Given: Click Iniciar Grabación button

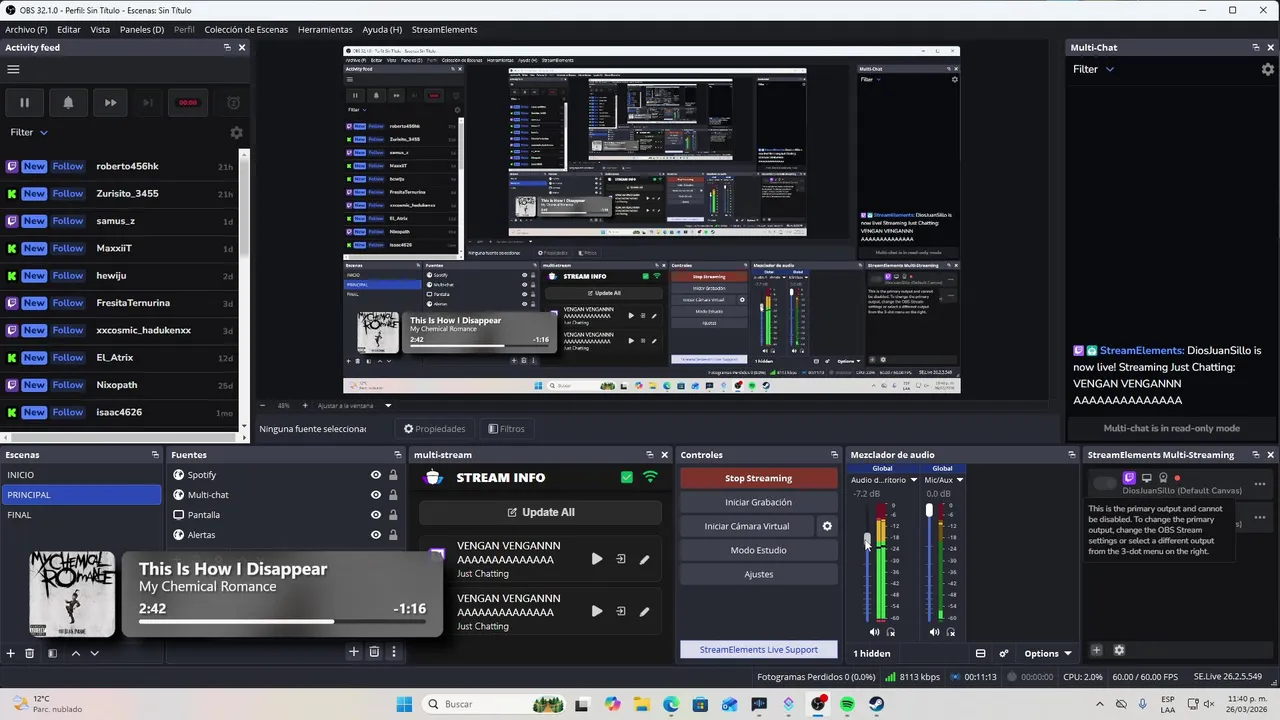Looking at the screenshot, I should pyautogui.click(x=758, y=502).
